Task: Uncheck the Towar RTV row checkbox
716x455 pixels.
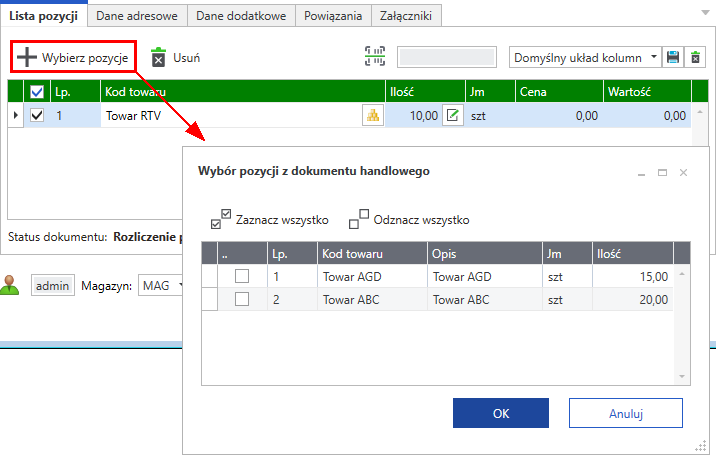Action: pyautogui.click(x=37, y=115)
